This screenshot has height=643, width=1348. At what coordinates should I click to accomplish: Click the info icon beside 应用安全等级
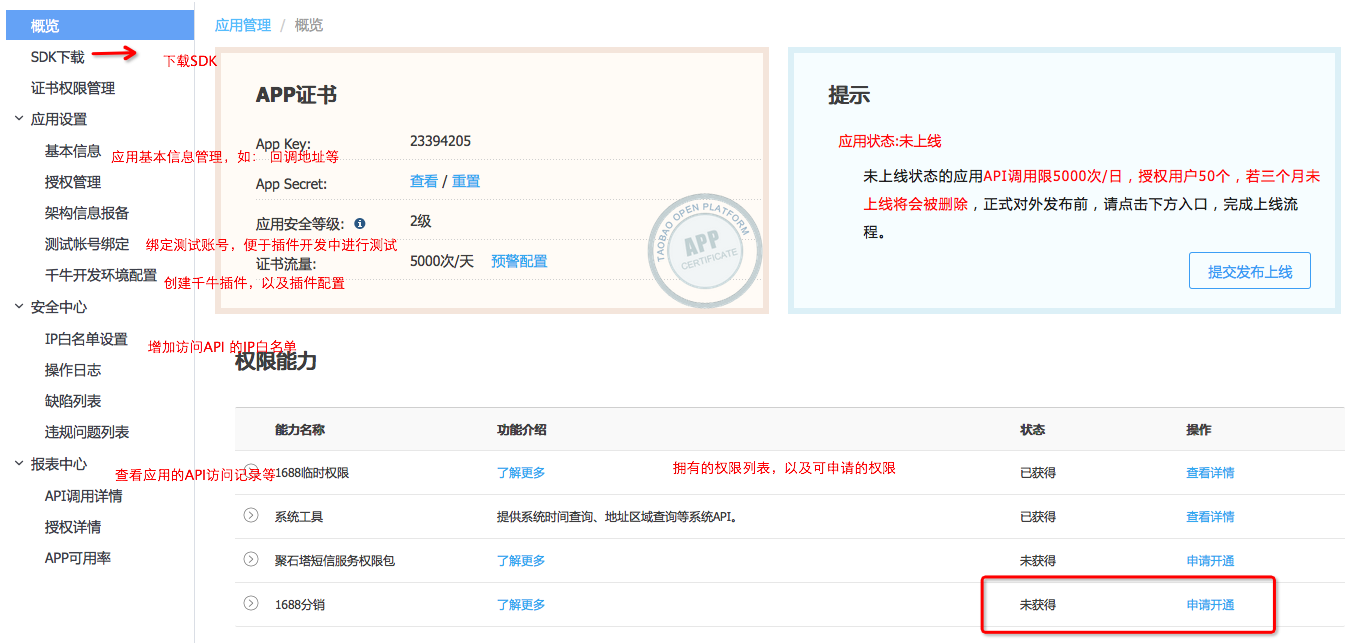click(359, 224)
